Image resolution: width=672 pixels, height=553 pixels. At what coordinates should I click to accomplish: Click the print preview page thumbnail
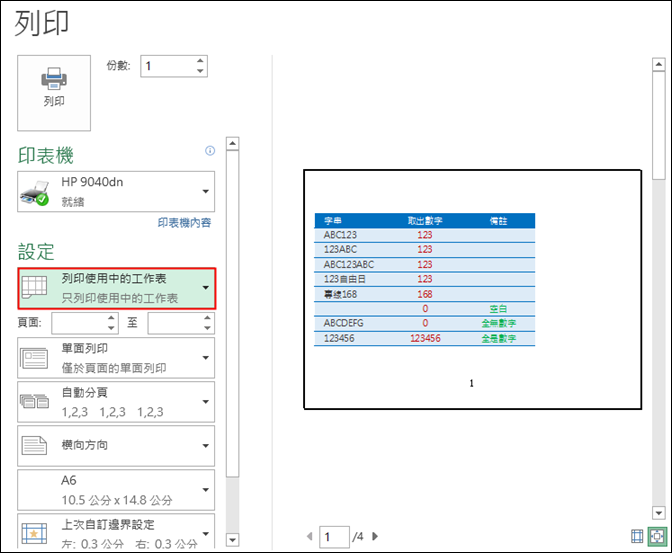[472, 289]
